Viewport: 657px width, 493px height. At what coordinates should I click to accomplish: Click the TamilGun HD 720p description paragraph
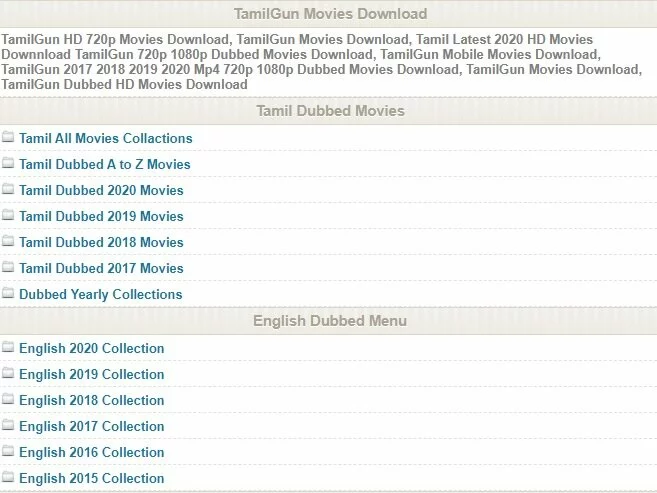coord(322,62)
